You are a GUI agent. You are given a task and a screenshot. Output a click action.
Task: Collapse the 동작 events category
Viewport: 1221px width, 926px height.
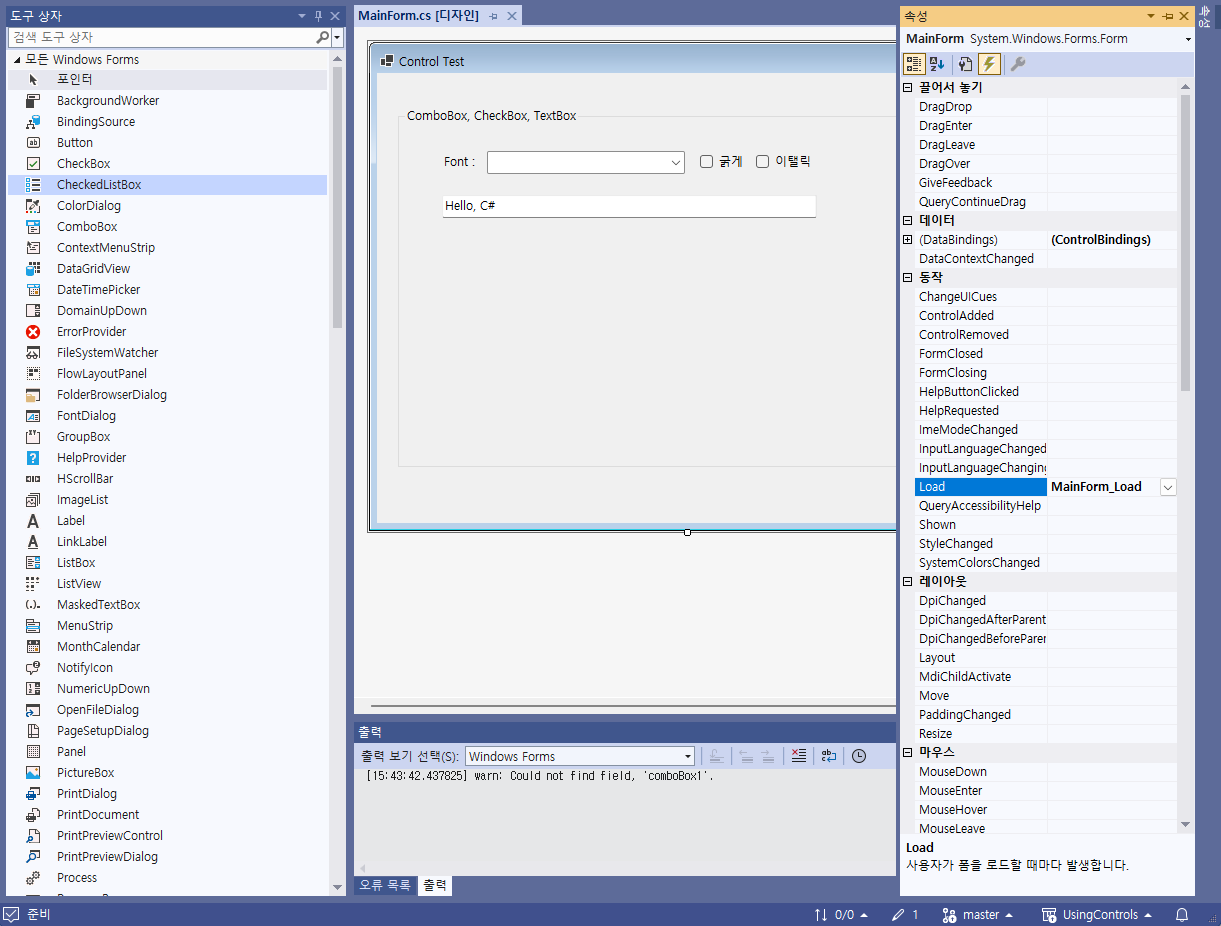[x=907, y=277]
